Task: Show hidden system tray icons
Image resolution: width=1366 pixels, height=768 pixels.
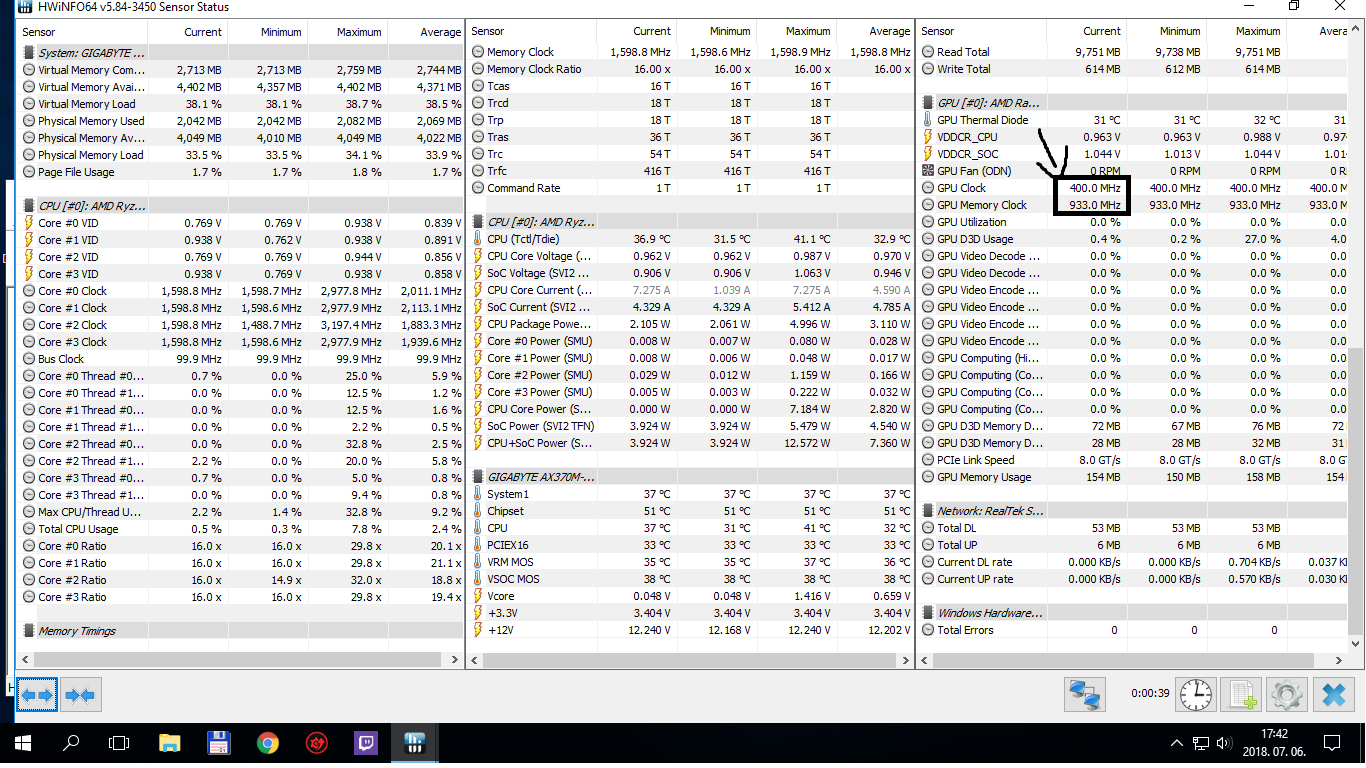Action: 1177,743
